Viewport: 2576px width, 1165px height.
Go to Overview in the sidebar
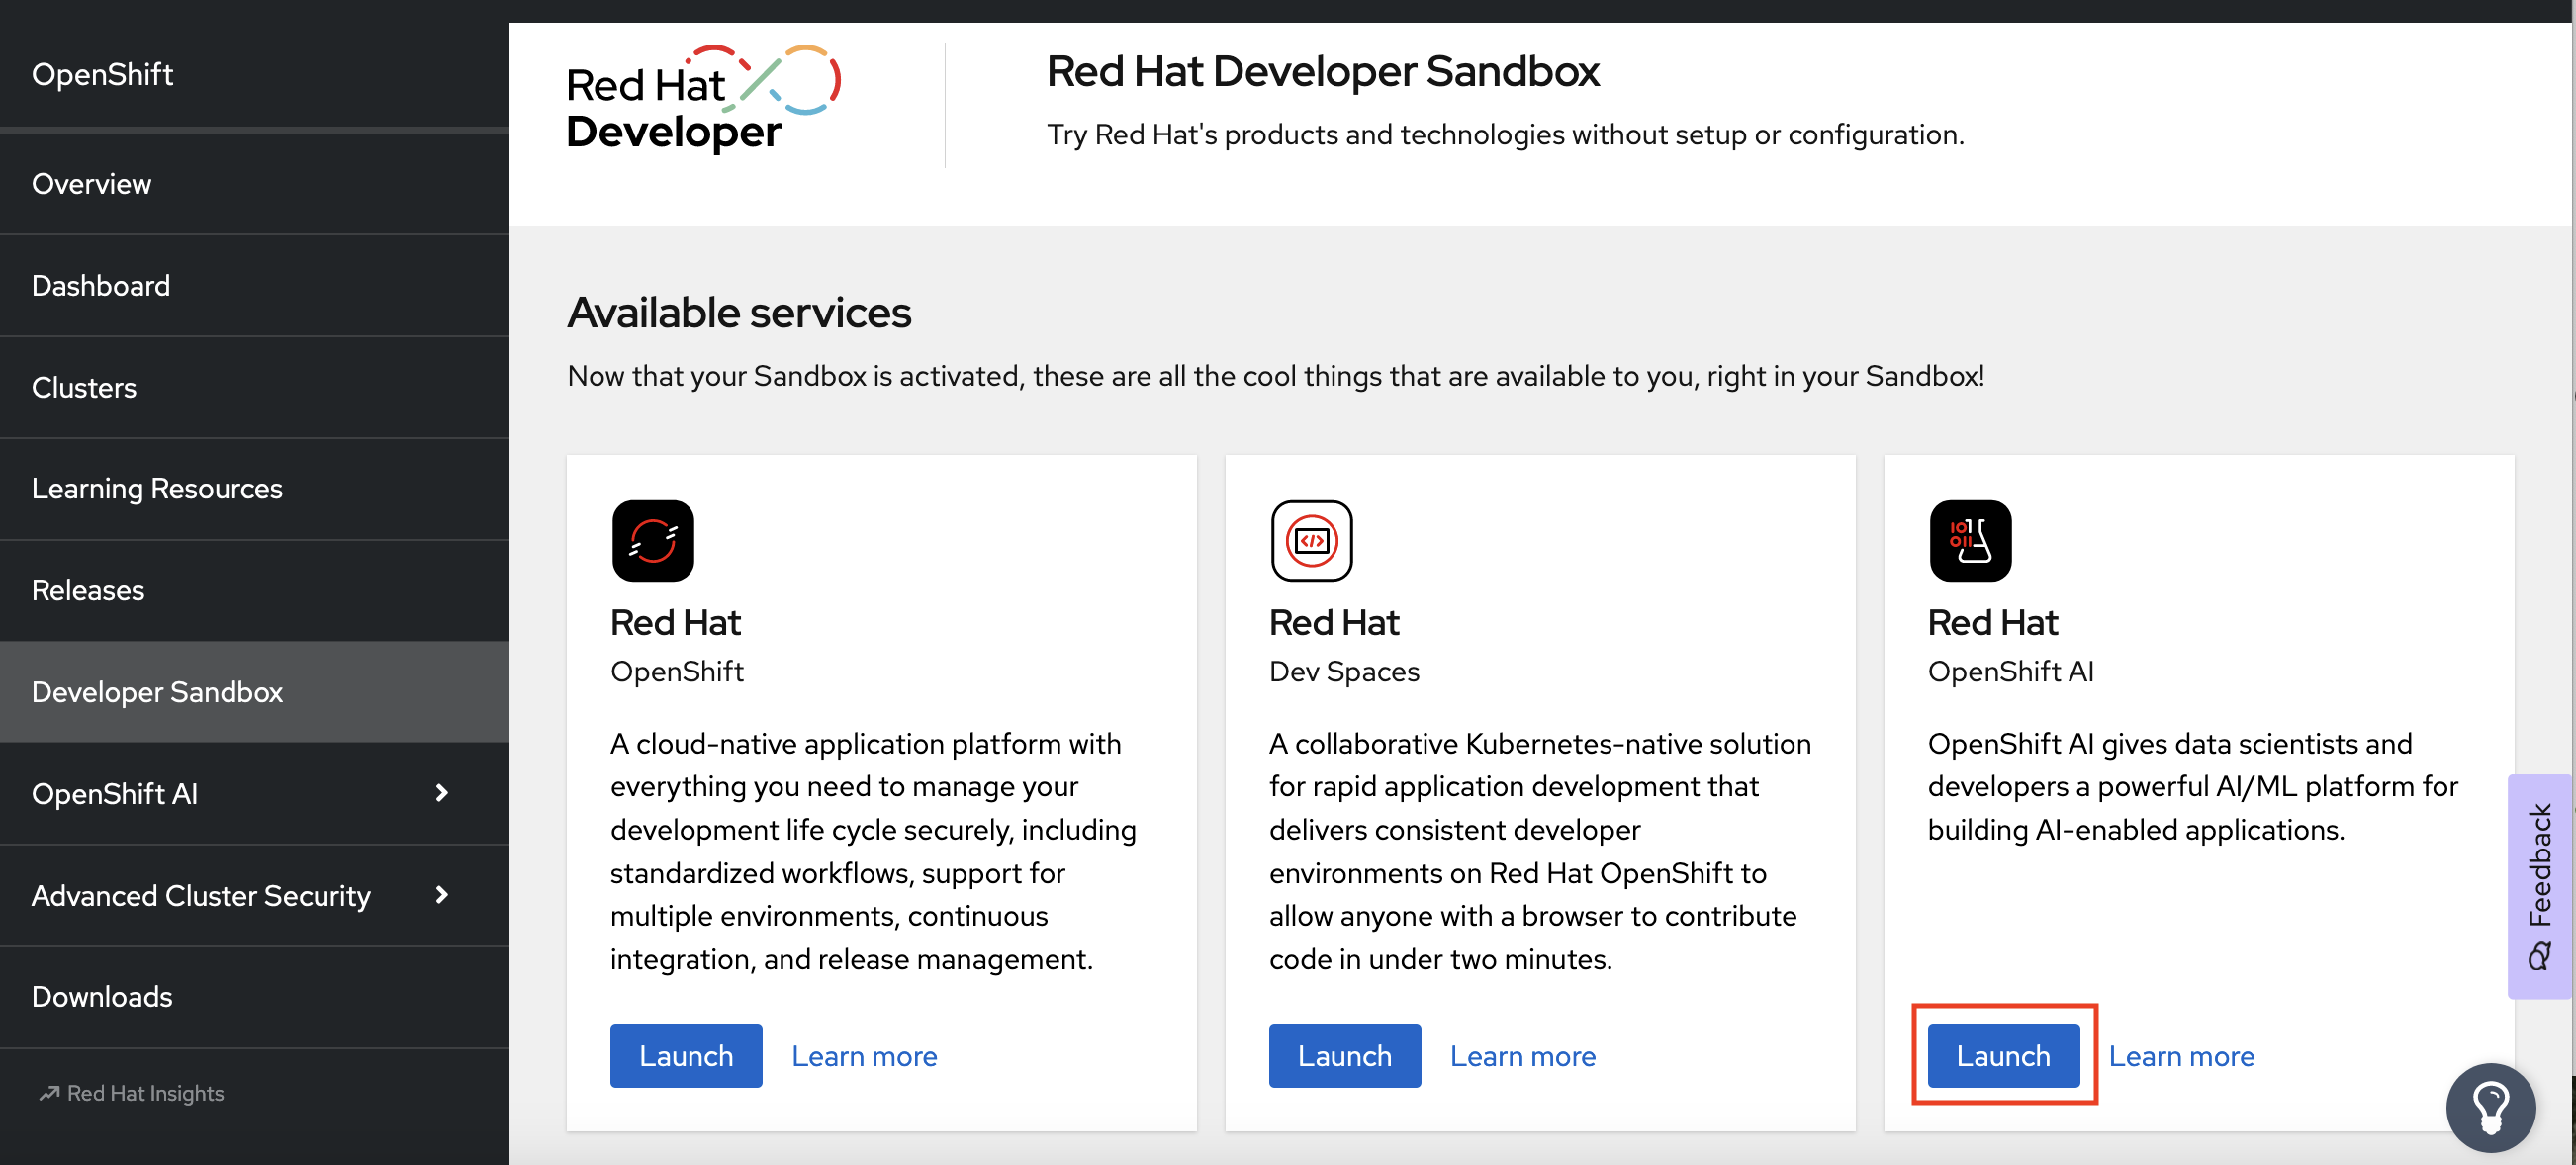tap(254, 184)
